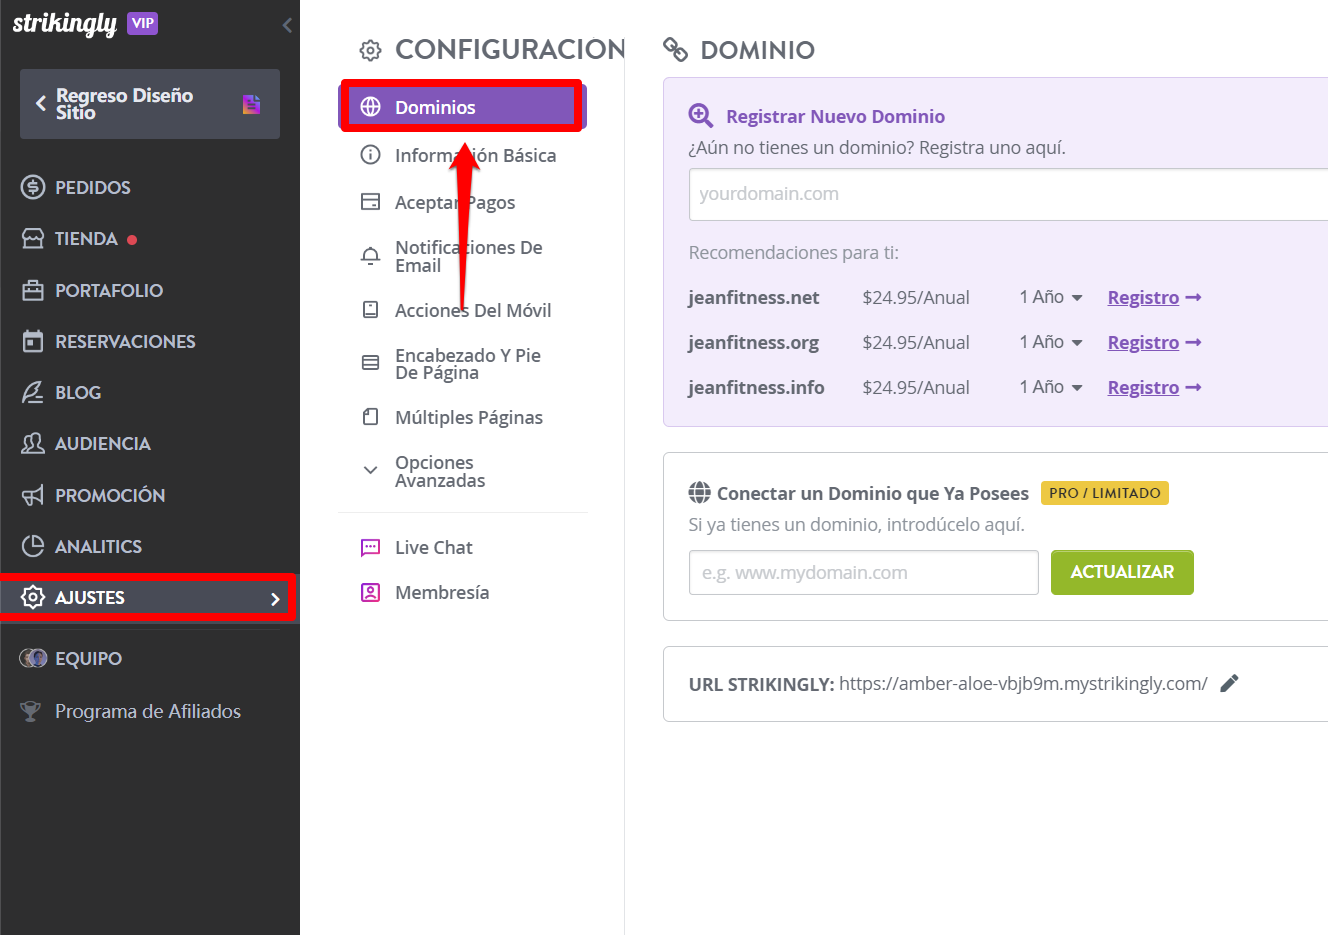Edit Strikingly URL with pencil icon
1328x935 pixels.
[1230, 683]
